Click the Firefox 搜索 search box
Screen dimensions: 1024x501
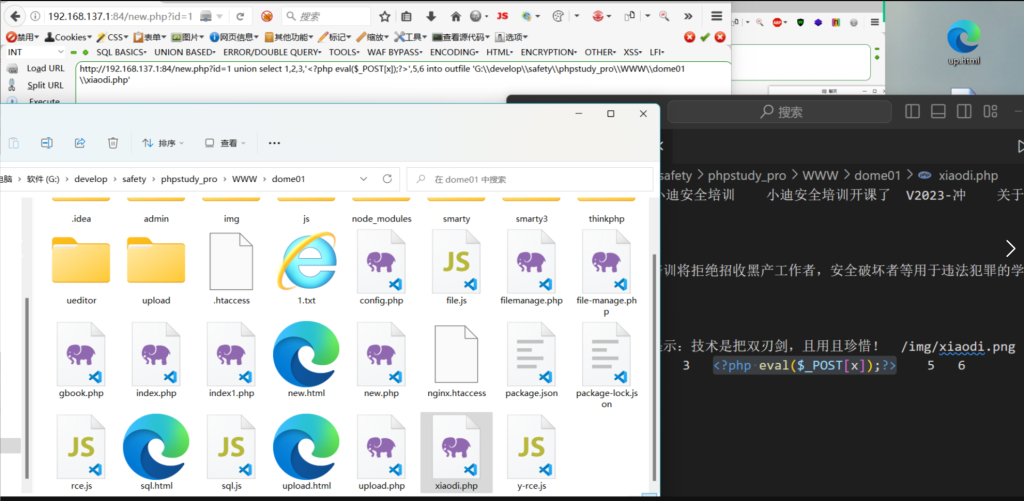coord(326,16)
